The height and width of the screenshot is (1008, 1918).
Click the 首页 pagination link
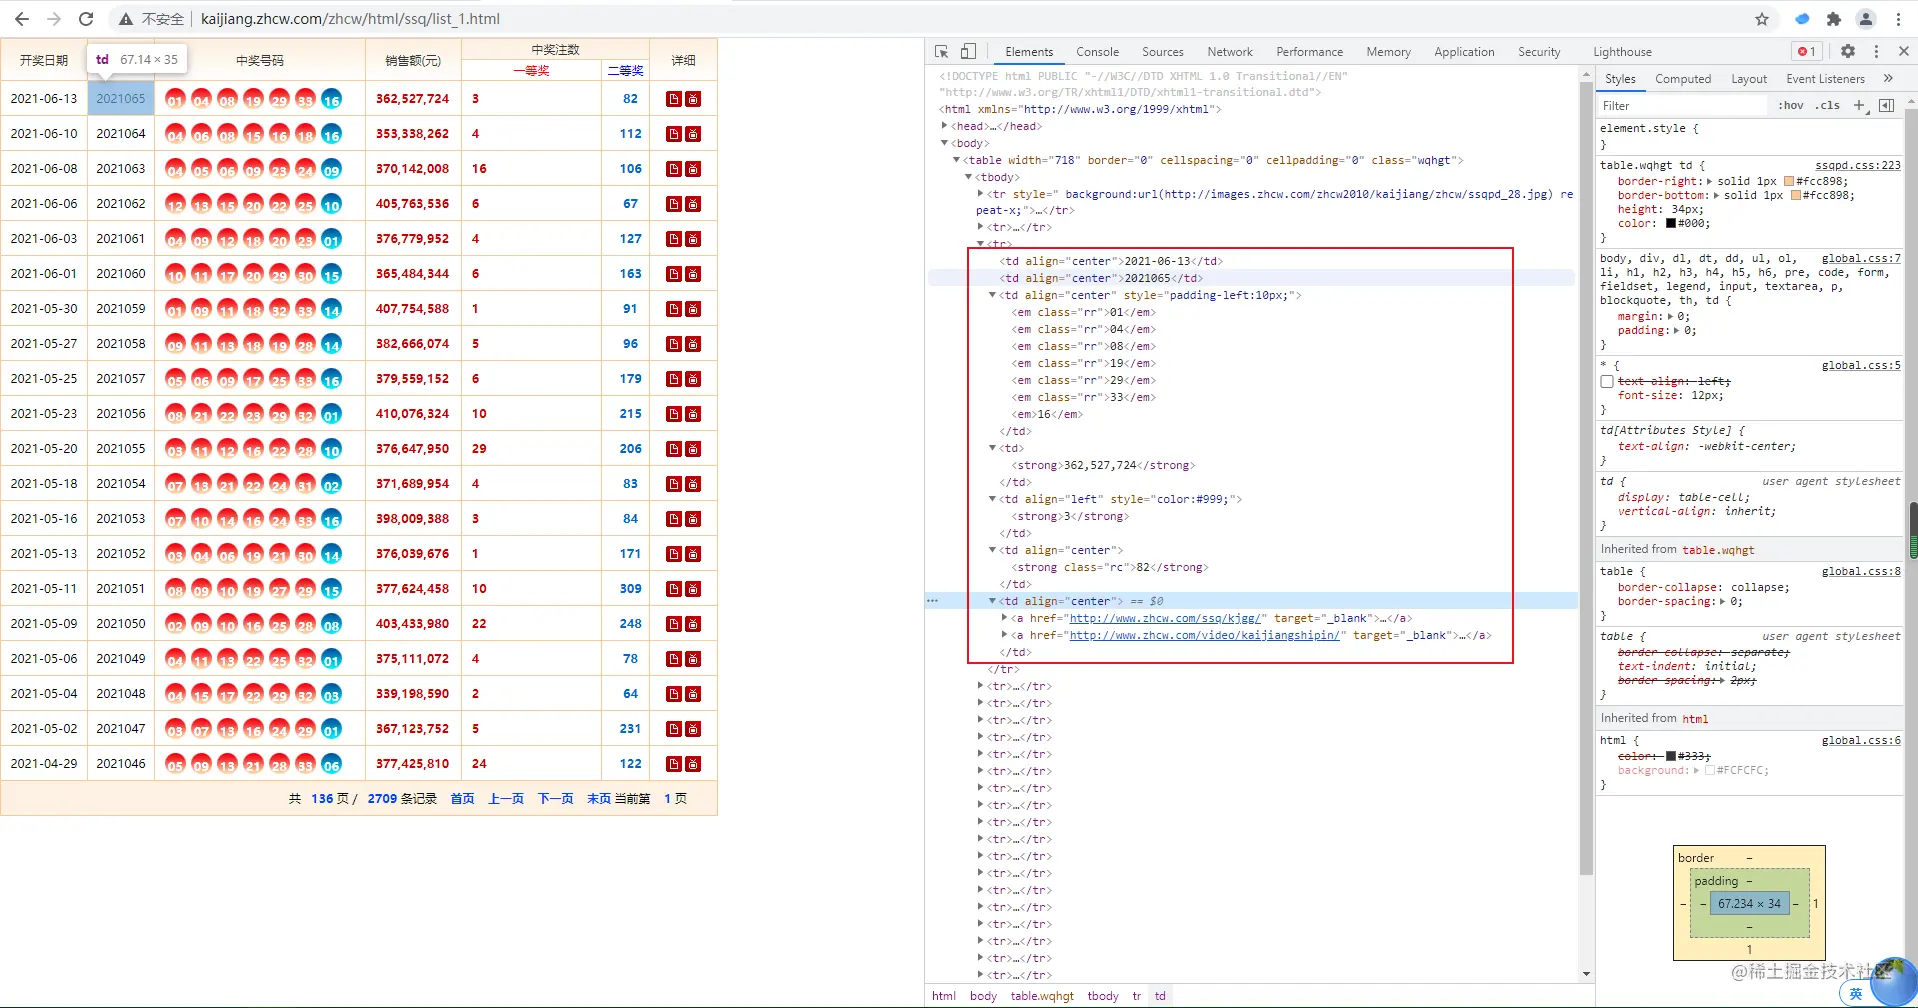(462, 799)
